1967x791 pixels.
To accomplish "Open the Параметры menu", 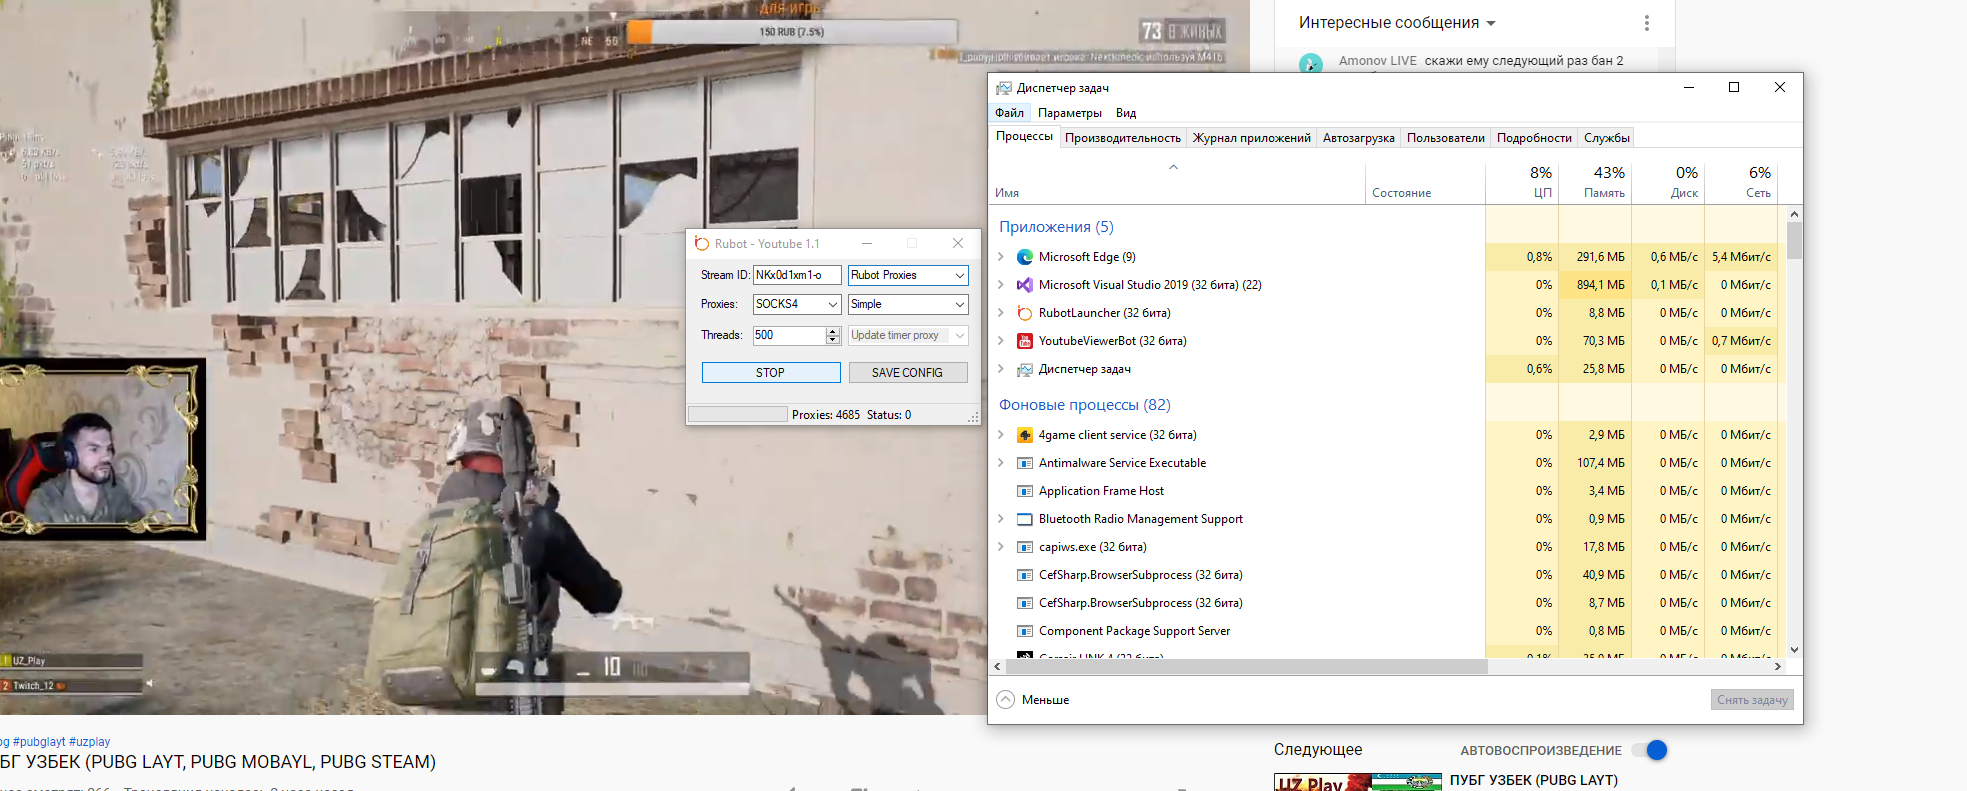I will tap(1069, 113).
